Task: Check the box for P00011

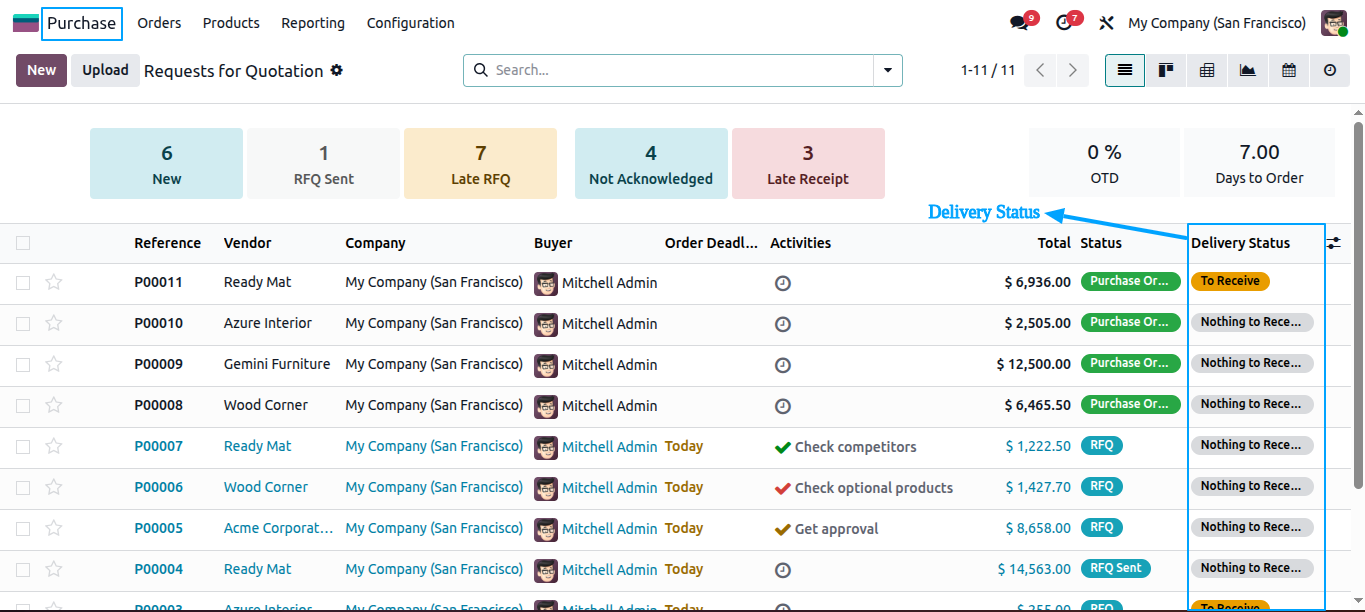Action: click(23, 283)
